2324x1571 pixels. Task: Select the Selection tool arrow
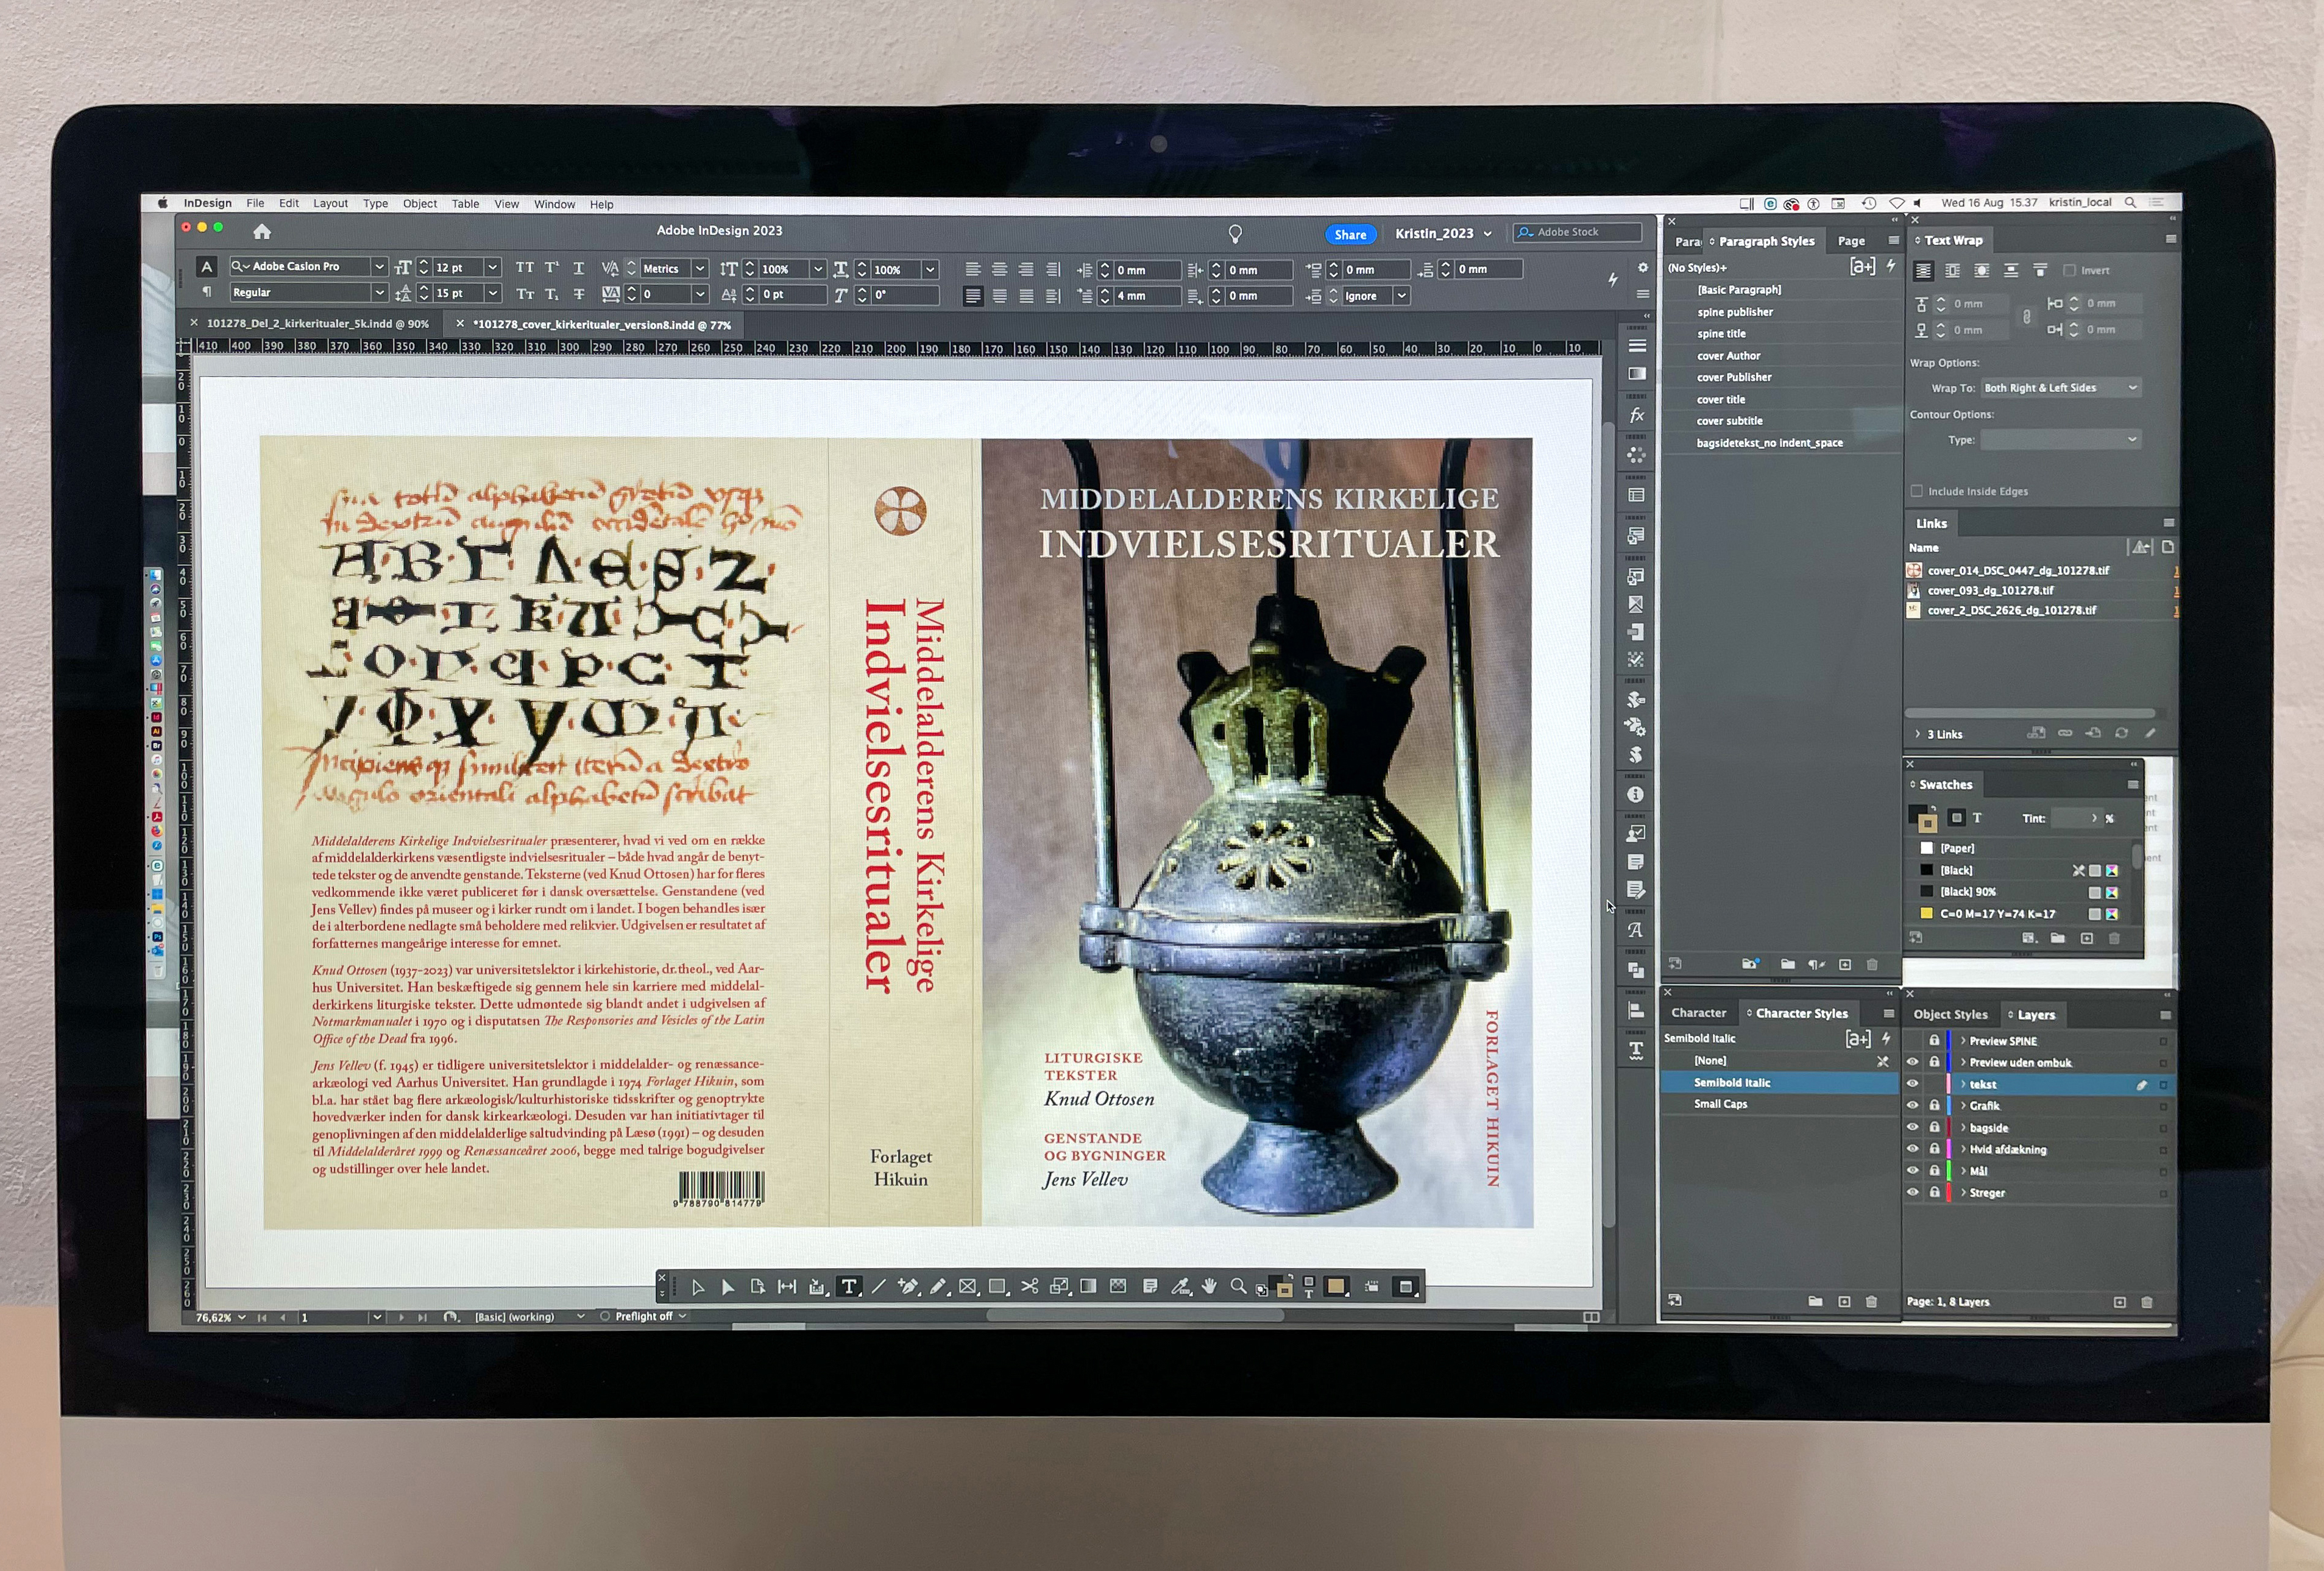(698, 1287)
